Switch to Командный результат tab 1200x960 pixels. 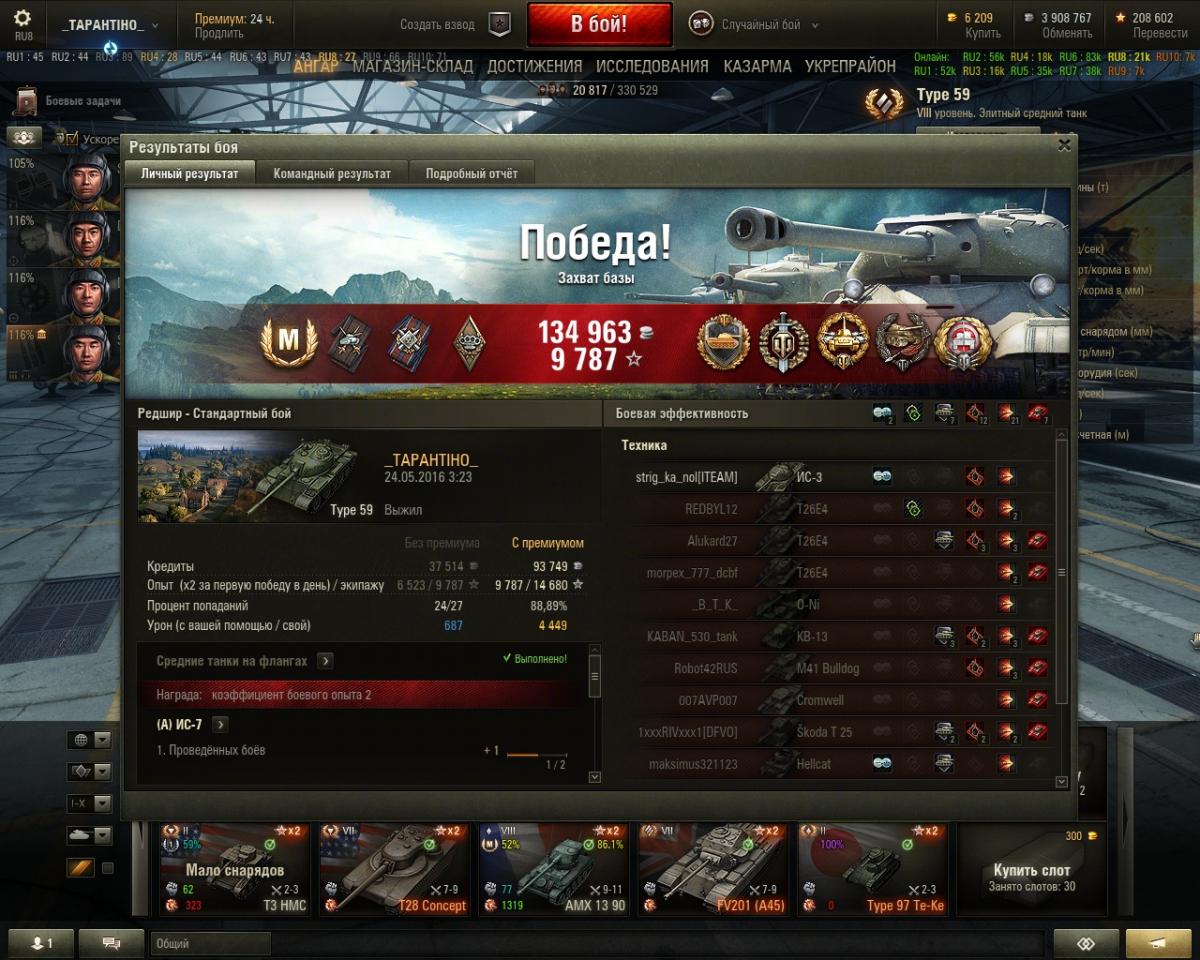point(332,173)
